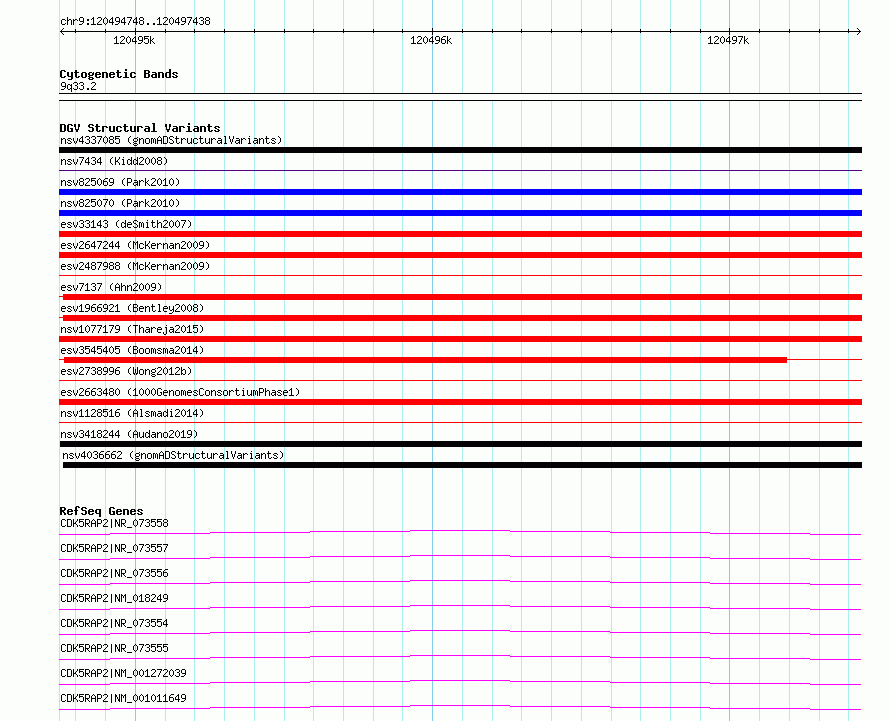Select esv2487988 (McKernan2009) label
The width and height of the screenshot is (890, 721).
coord(135,266)
